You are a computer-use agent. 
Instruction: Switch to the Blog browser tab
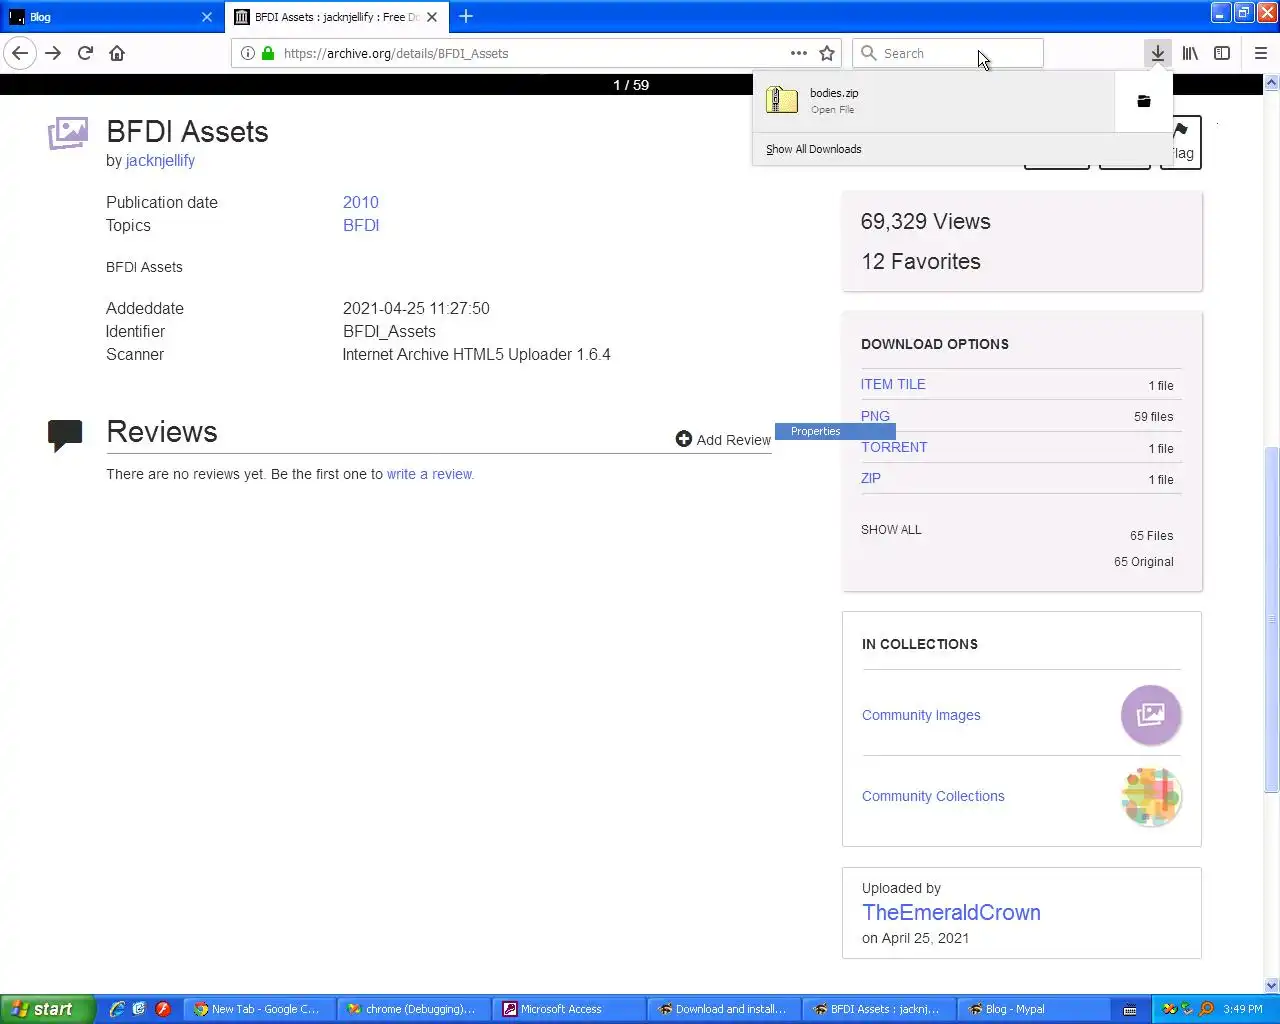pos(110,17)
